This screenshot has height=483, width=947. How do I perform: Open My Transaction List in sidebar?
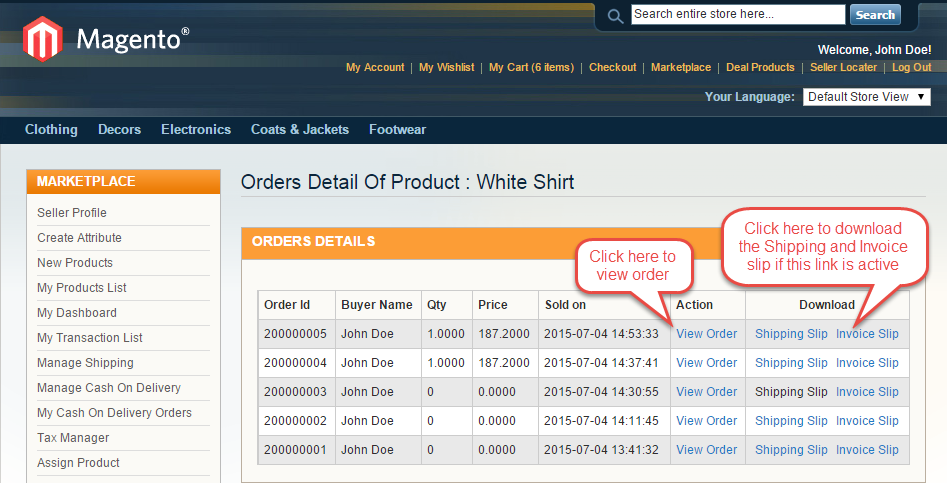tap(89, 338)
